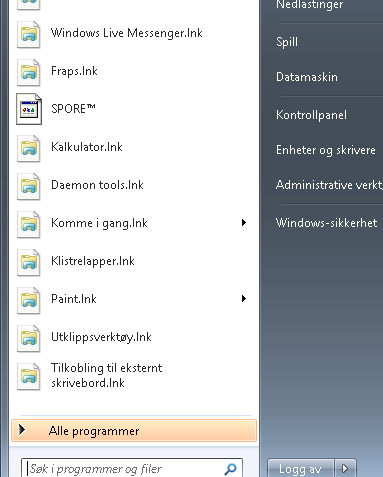The width and height of the screenshot is (383, 477).
Task: Expand the Paint.lnk submenu arrow
Action: click(244, 299)
